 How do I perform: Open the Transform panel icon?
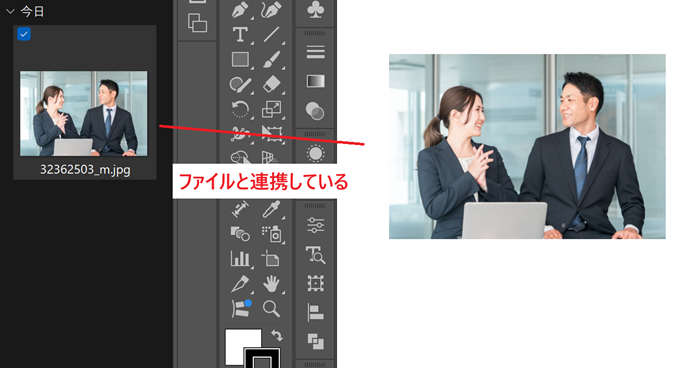coord(315,283)
